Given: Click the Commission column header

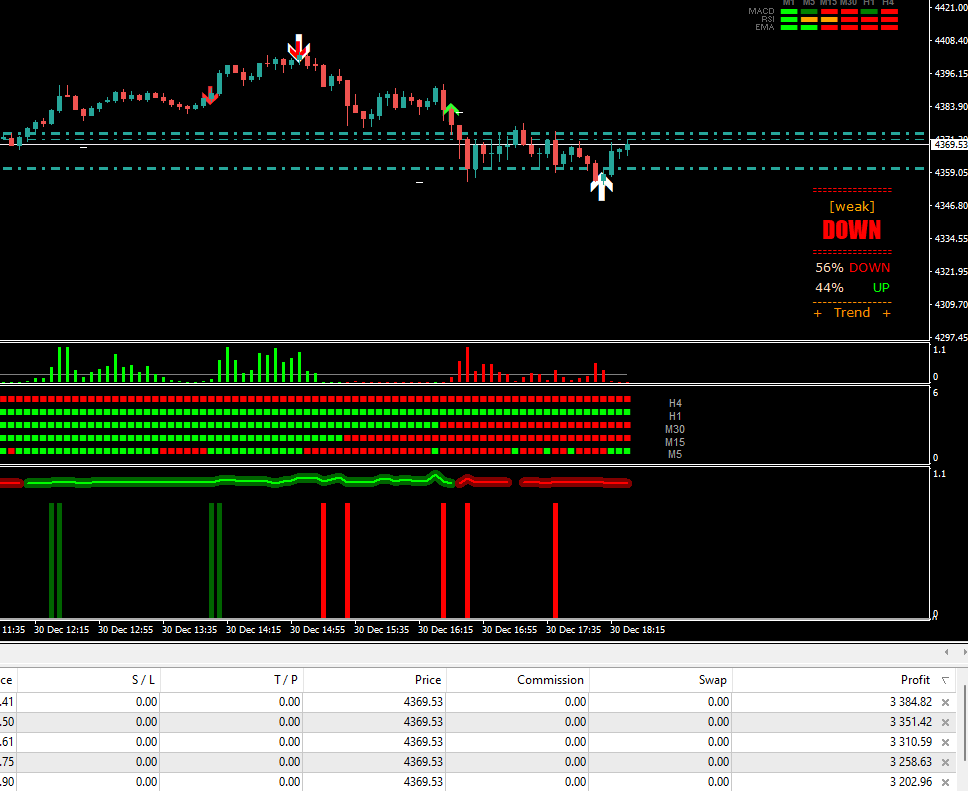Looking at the screenshot, I should pos(550,680).
